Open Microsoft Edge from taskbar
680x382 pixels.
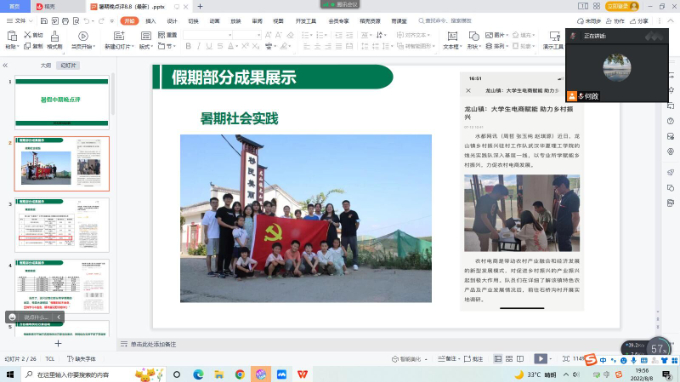click(198, 374)
